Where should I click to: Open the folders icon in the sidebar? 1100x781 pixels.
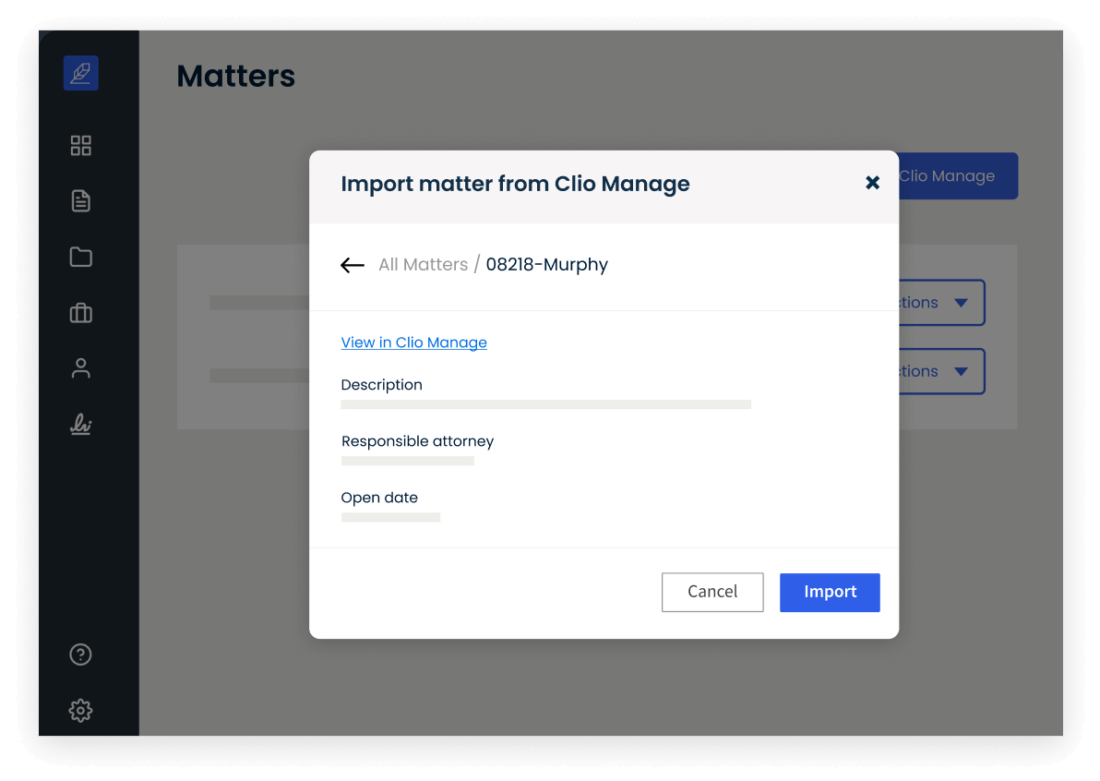point(80,256)
